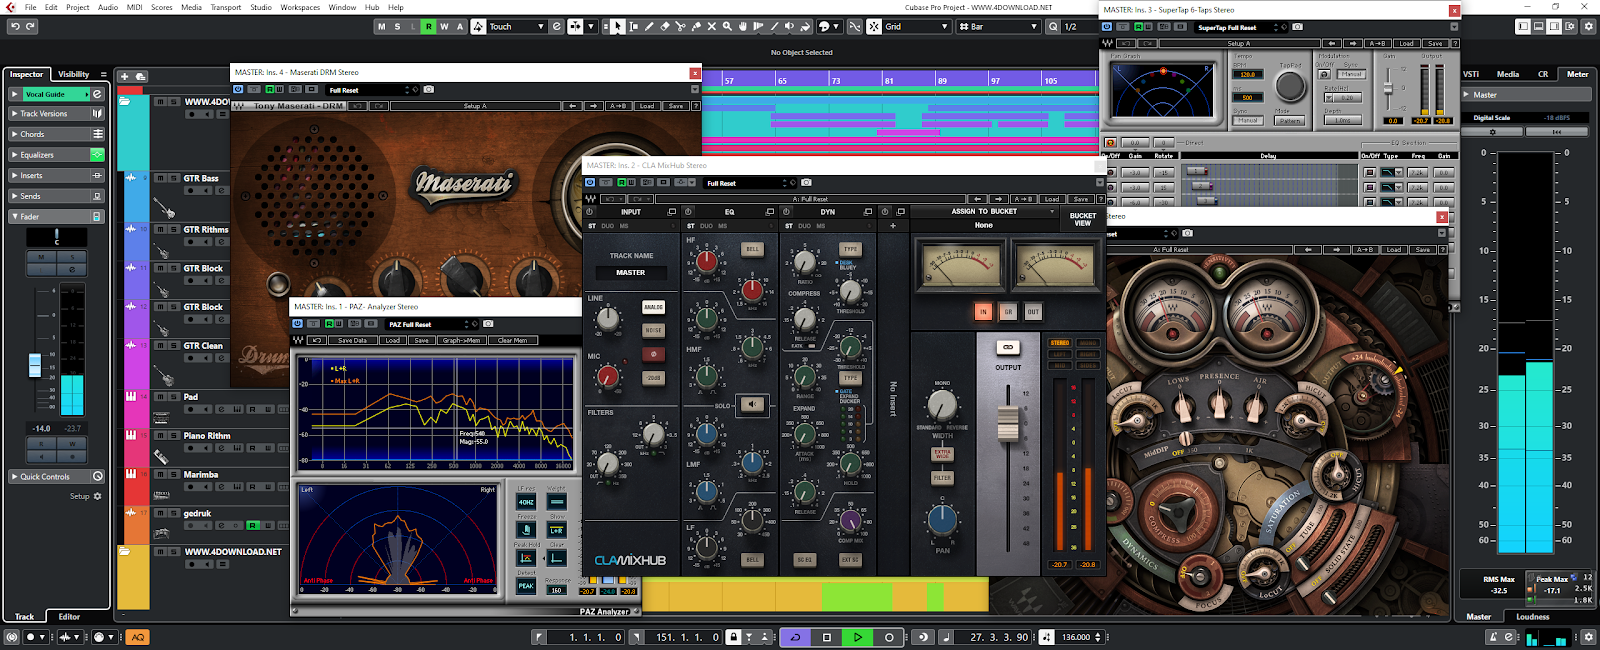This screenshot has height=650, width=1600.
Task: Select the Object Selection arrow tool
Action: 618,26
